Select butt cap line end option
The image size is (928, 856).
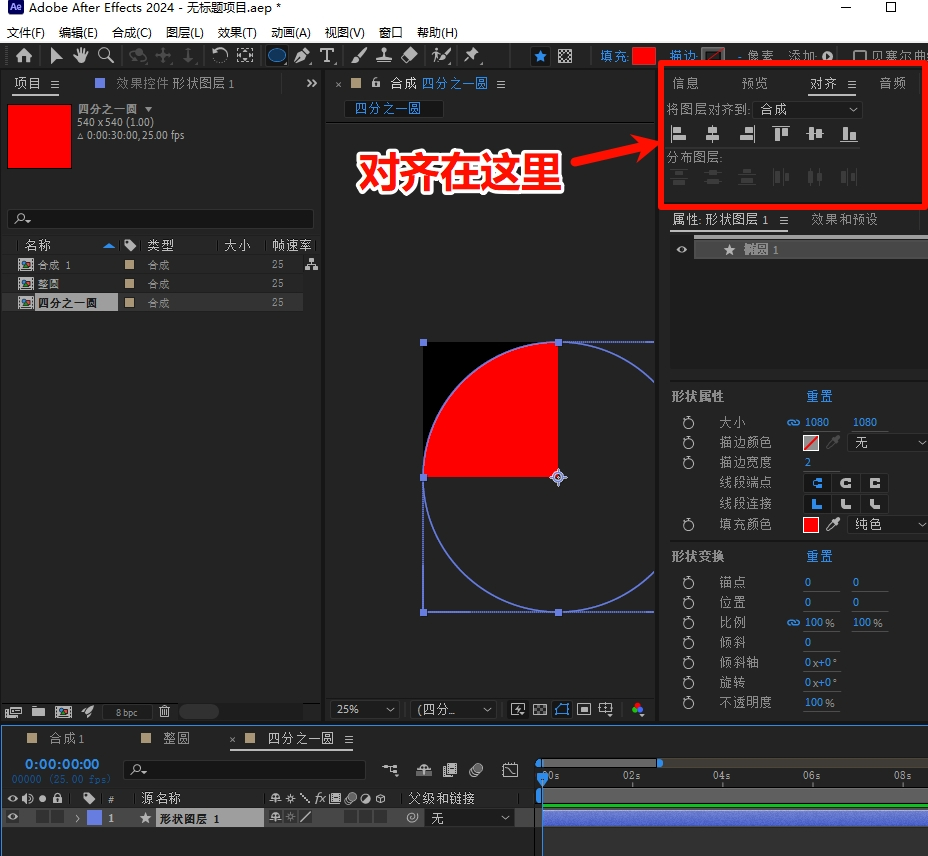pos(817,483)
